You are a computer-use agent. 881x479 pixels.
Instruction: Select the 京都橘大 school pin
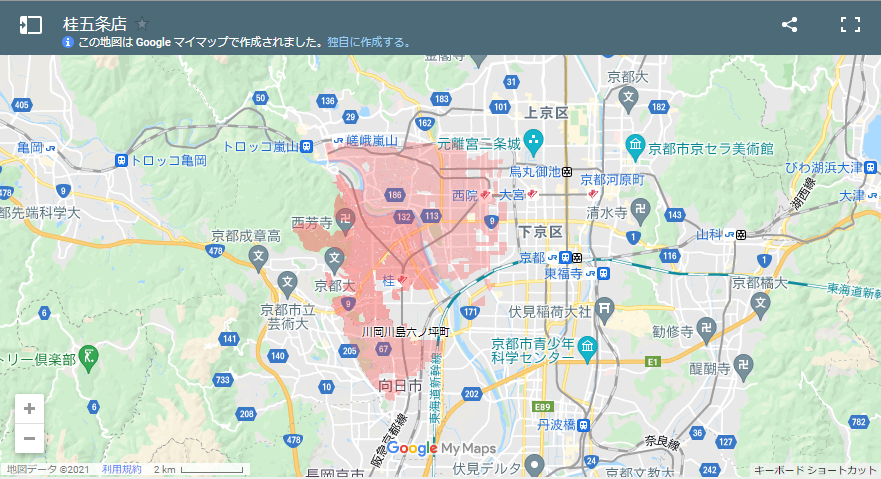(760, 306)
